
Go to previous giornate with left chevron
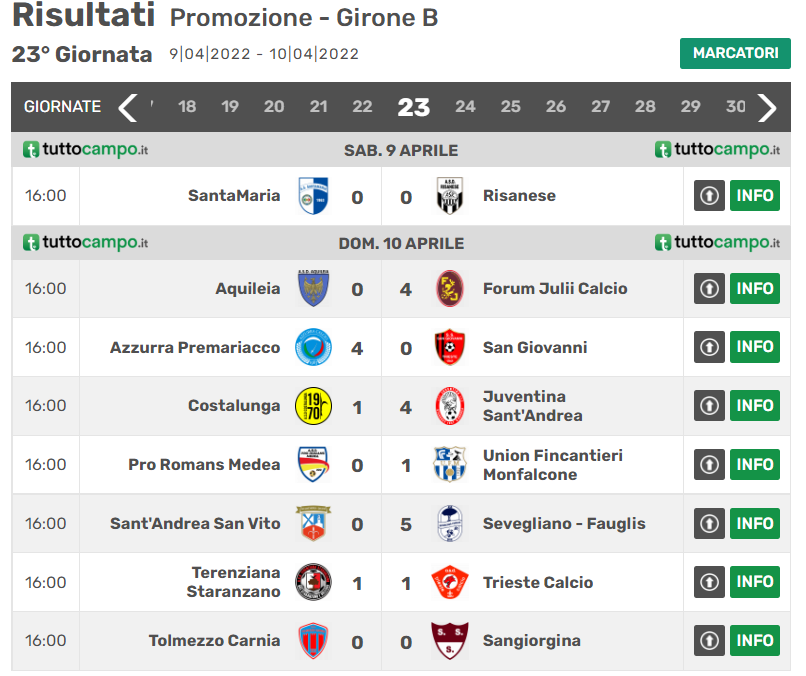(x=127, y=107)
